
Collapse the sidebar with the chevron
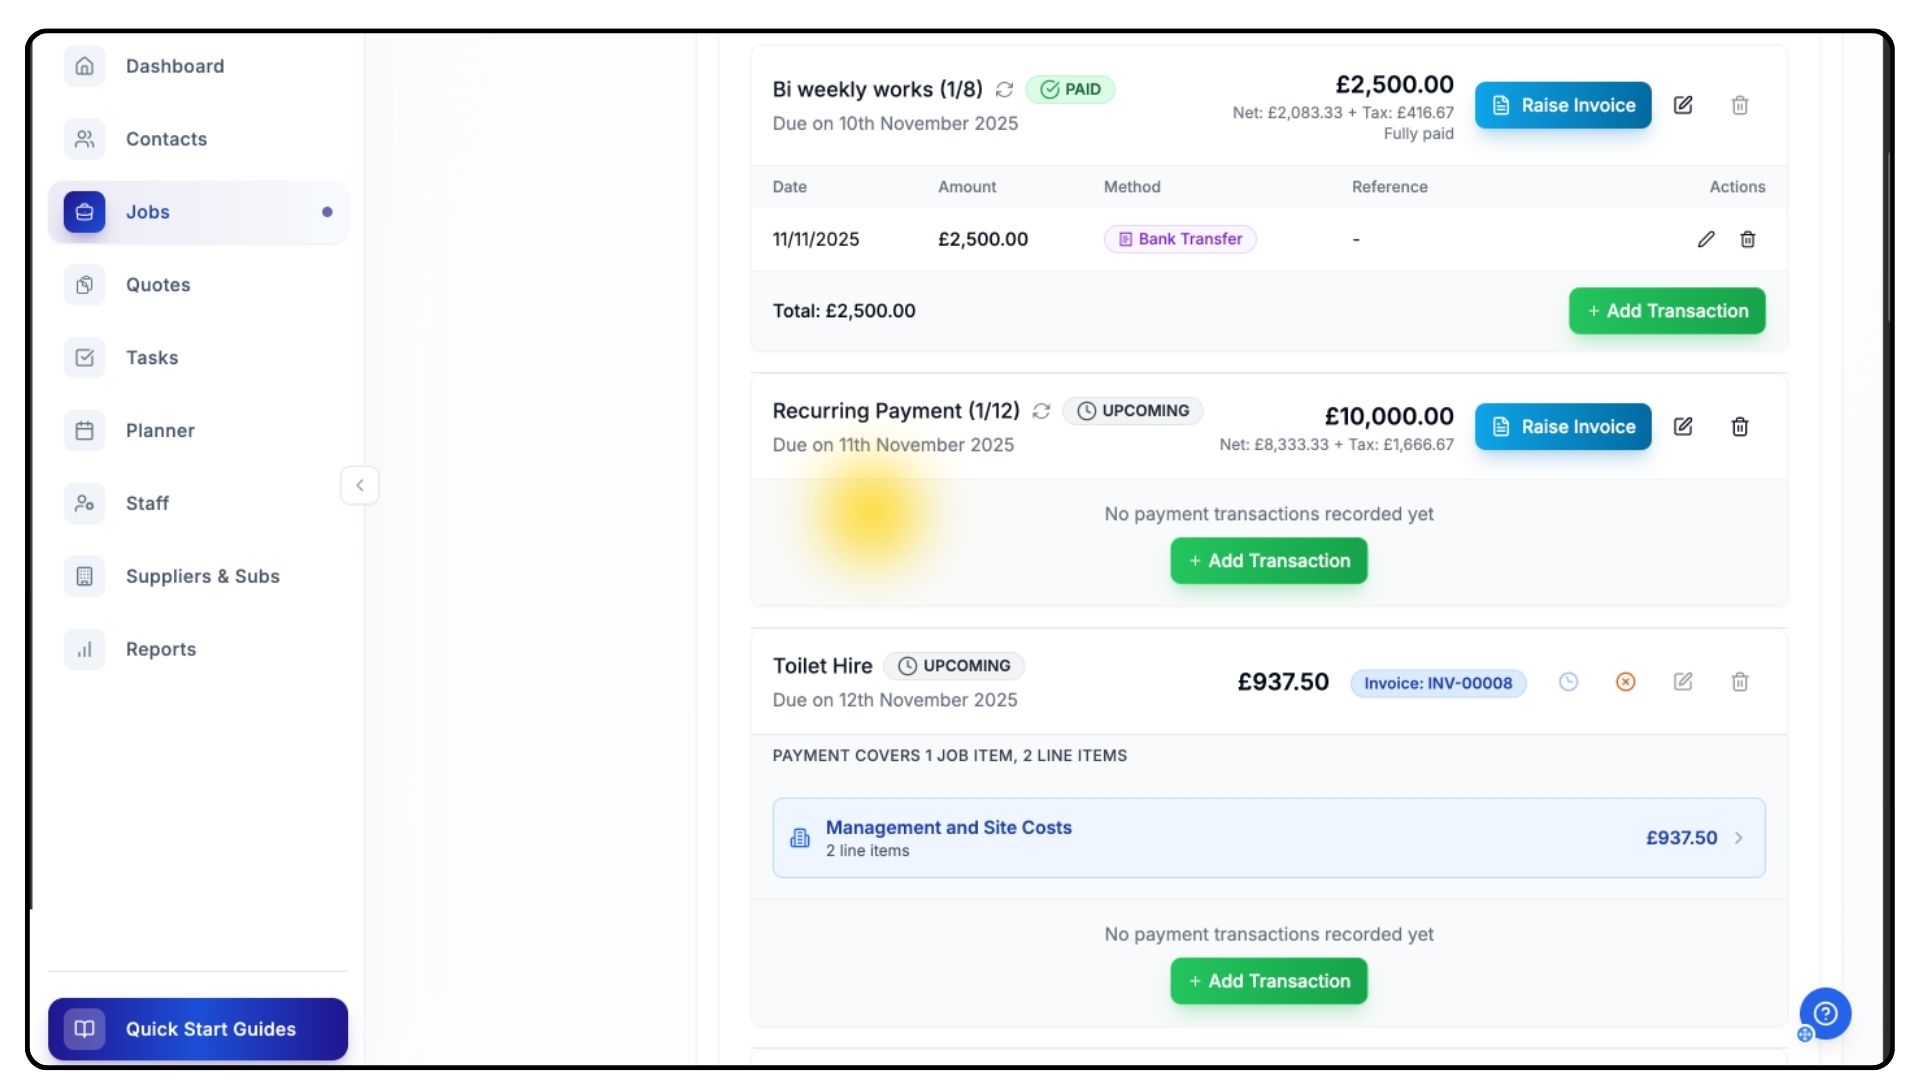pyautogui.click(x=360, y=485)
